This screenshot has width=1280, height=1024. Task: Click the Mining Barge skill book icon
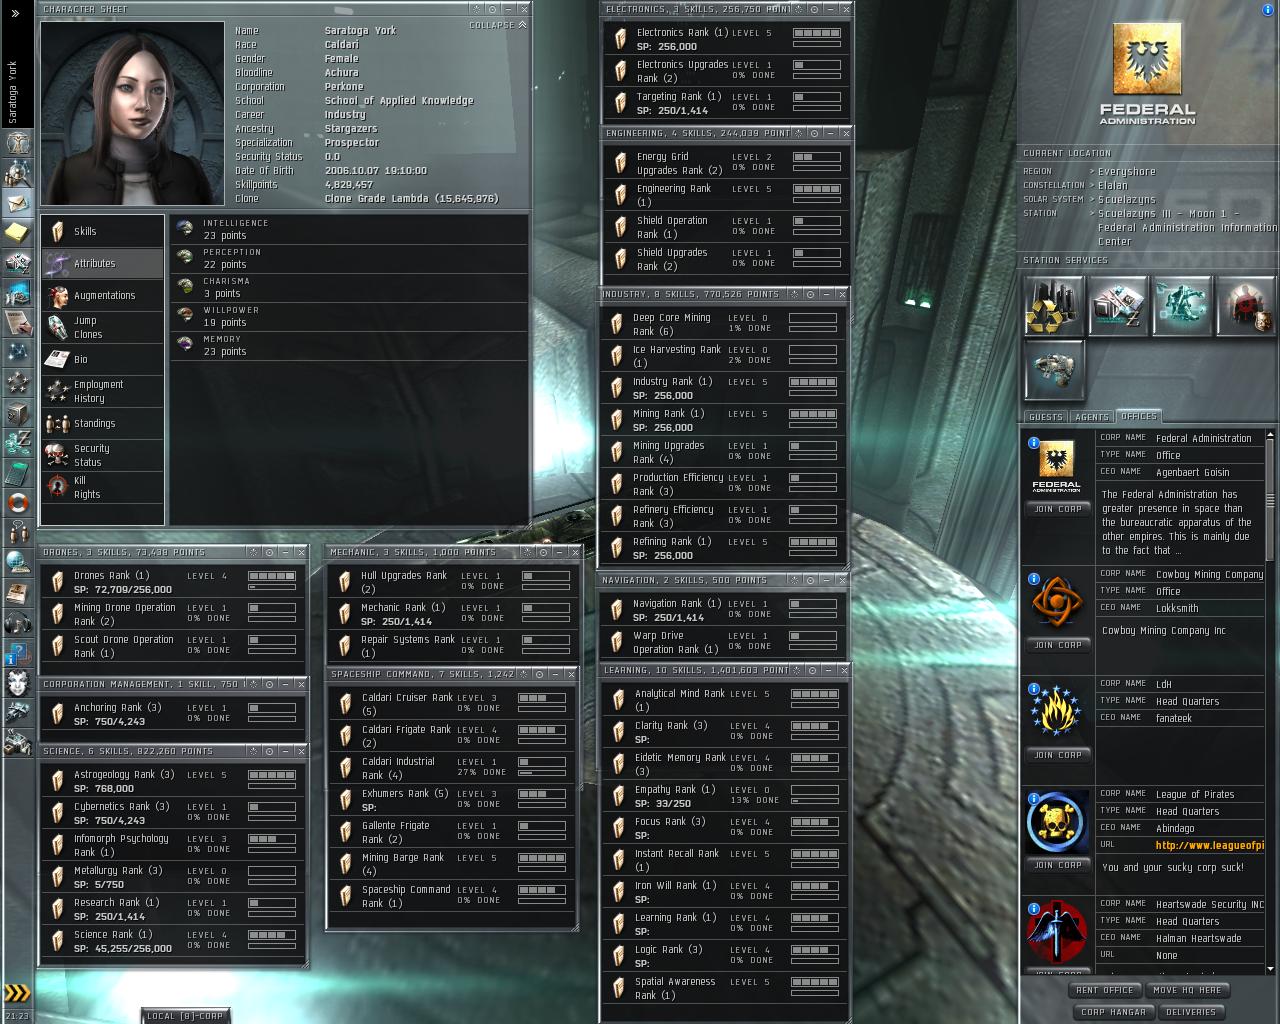(x=345, y=864)
